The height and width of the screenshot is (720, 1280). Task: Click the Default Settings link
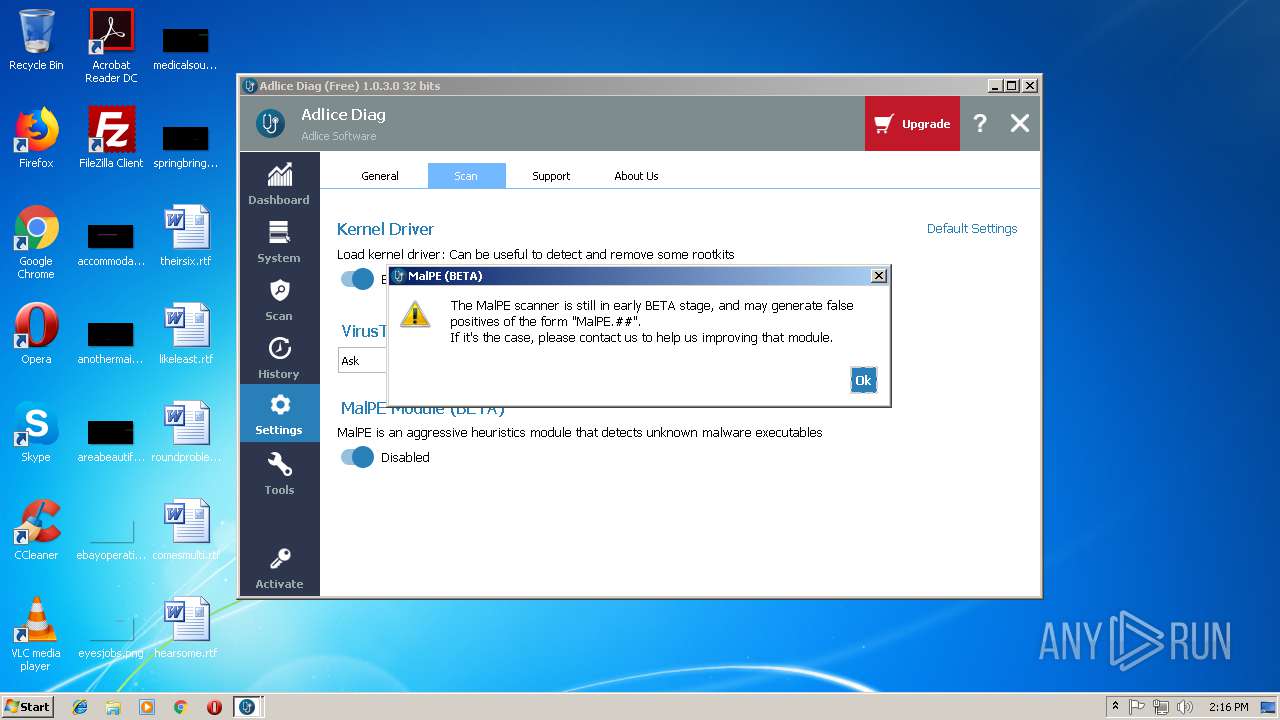click(972, 229)
